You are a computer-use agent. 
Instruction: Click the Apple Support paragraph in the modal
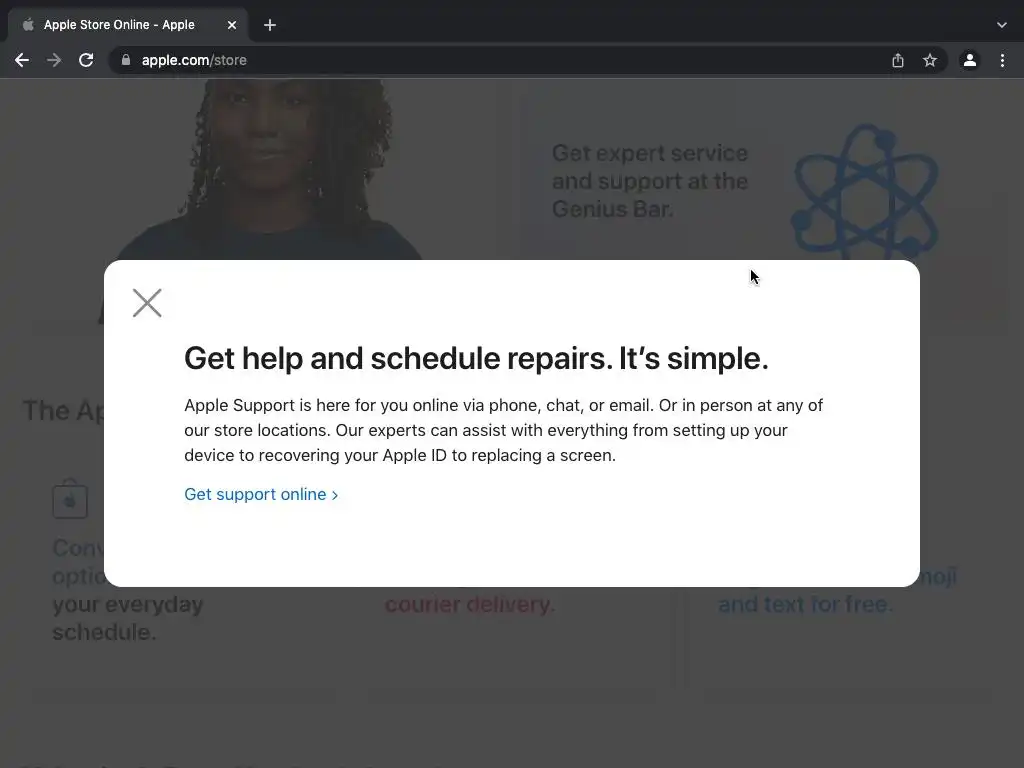point(504,430)
